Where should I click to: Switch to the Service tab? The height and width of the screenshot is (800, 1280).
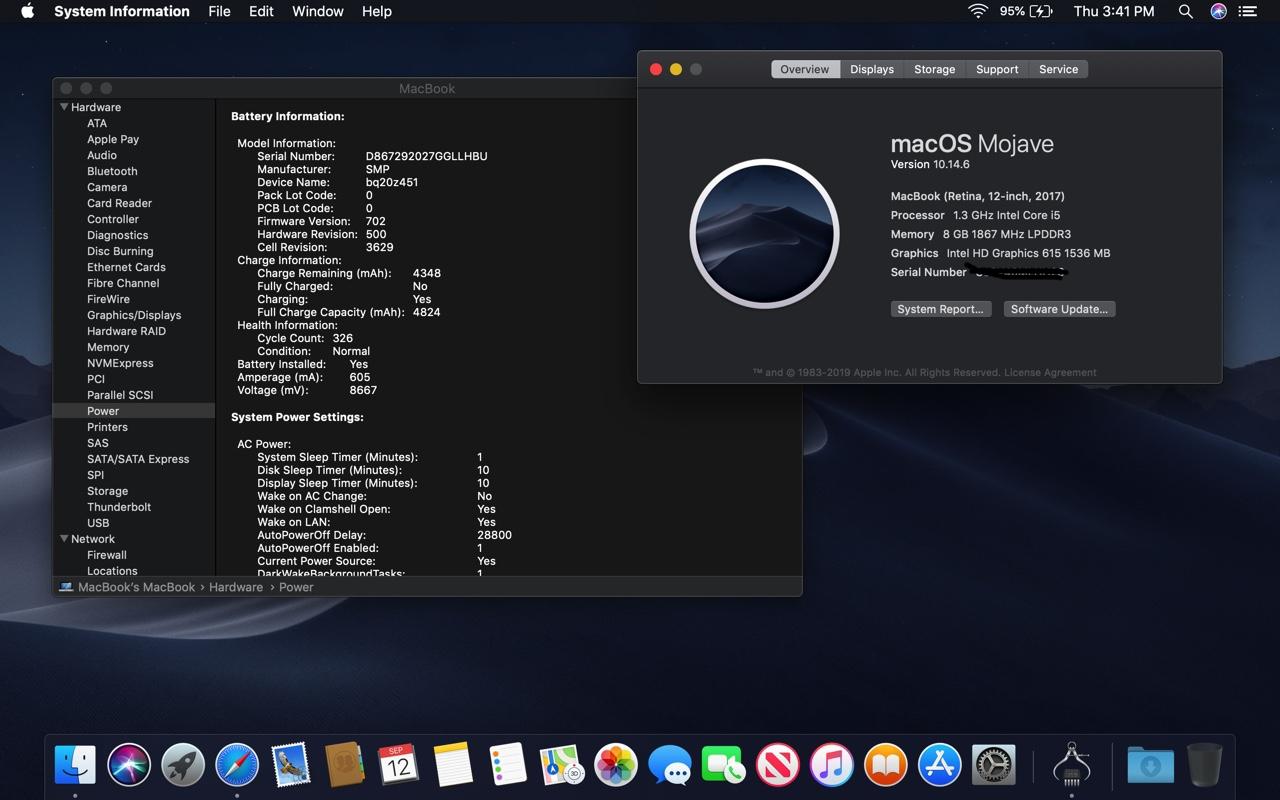tap(1058, 69)
